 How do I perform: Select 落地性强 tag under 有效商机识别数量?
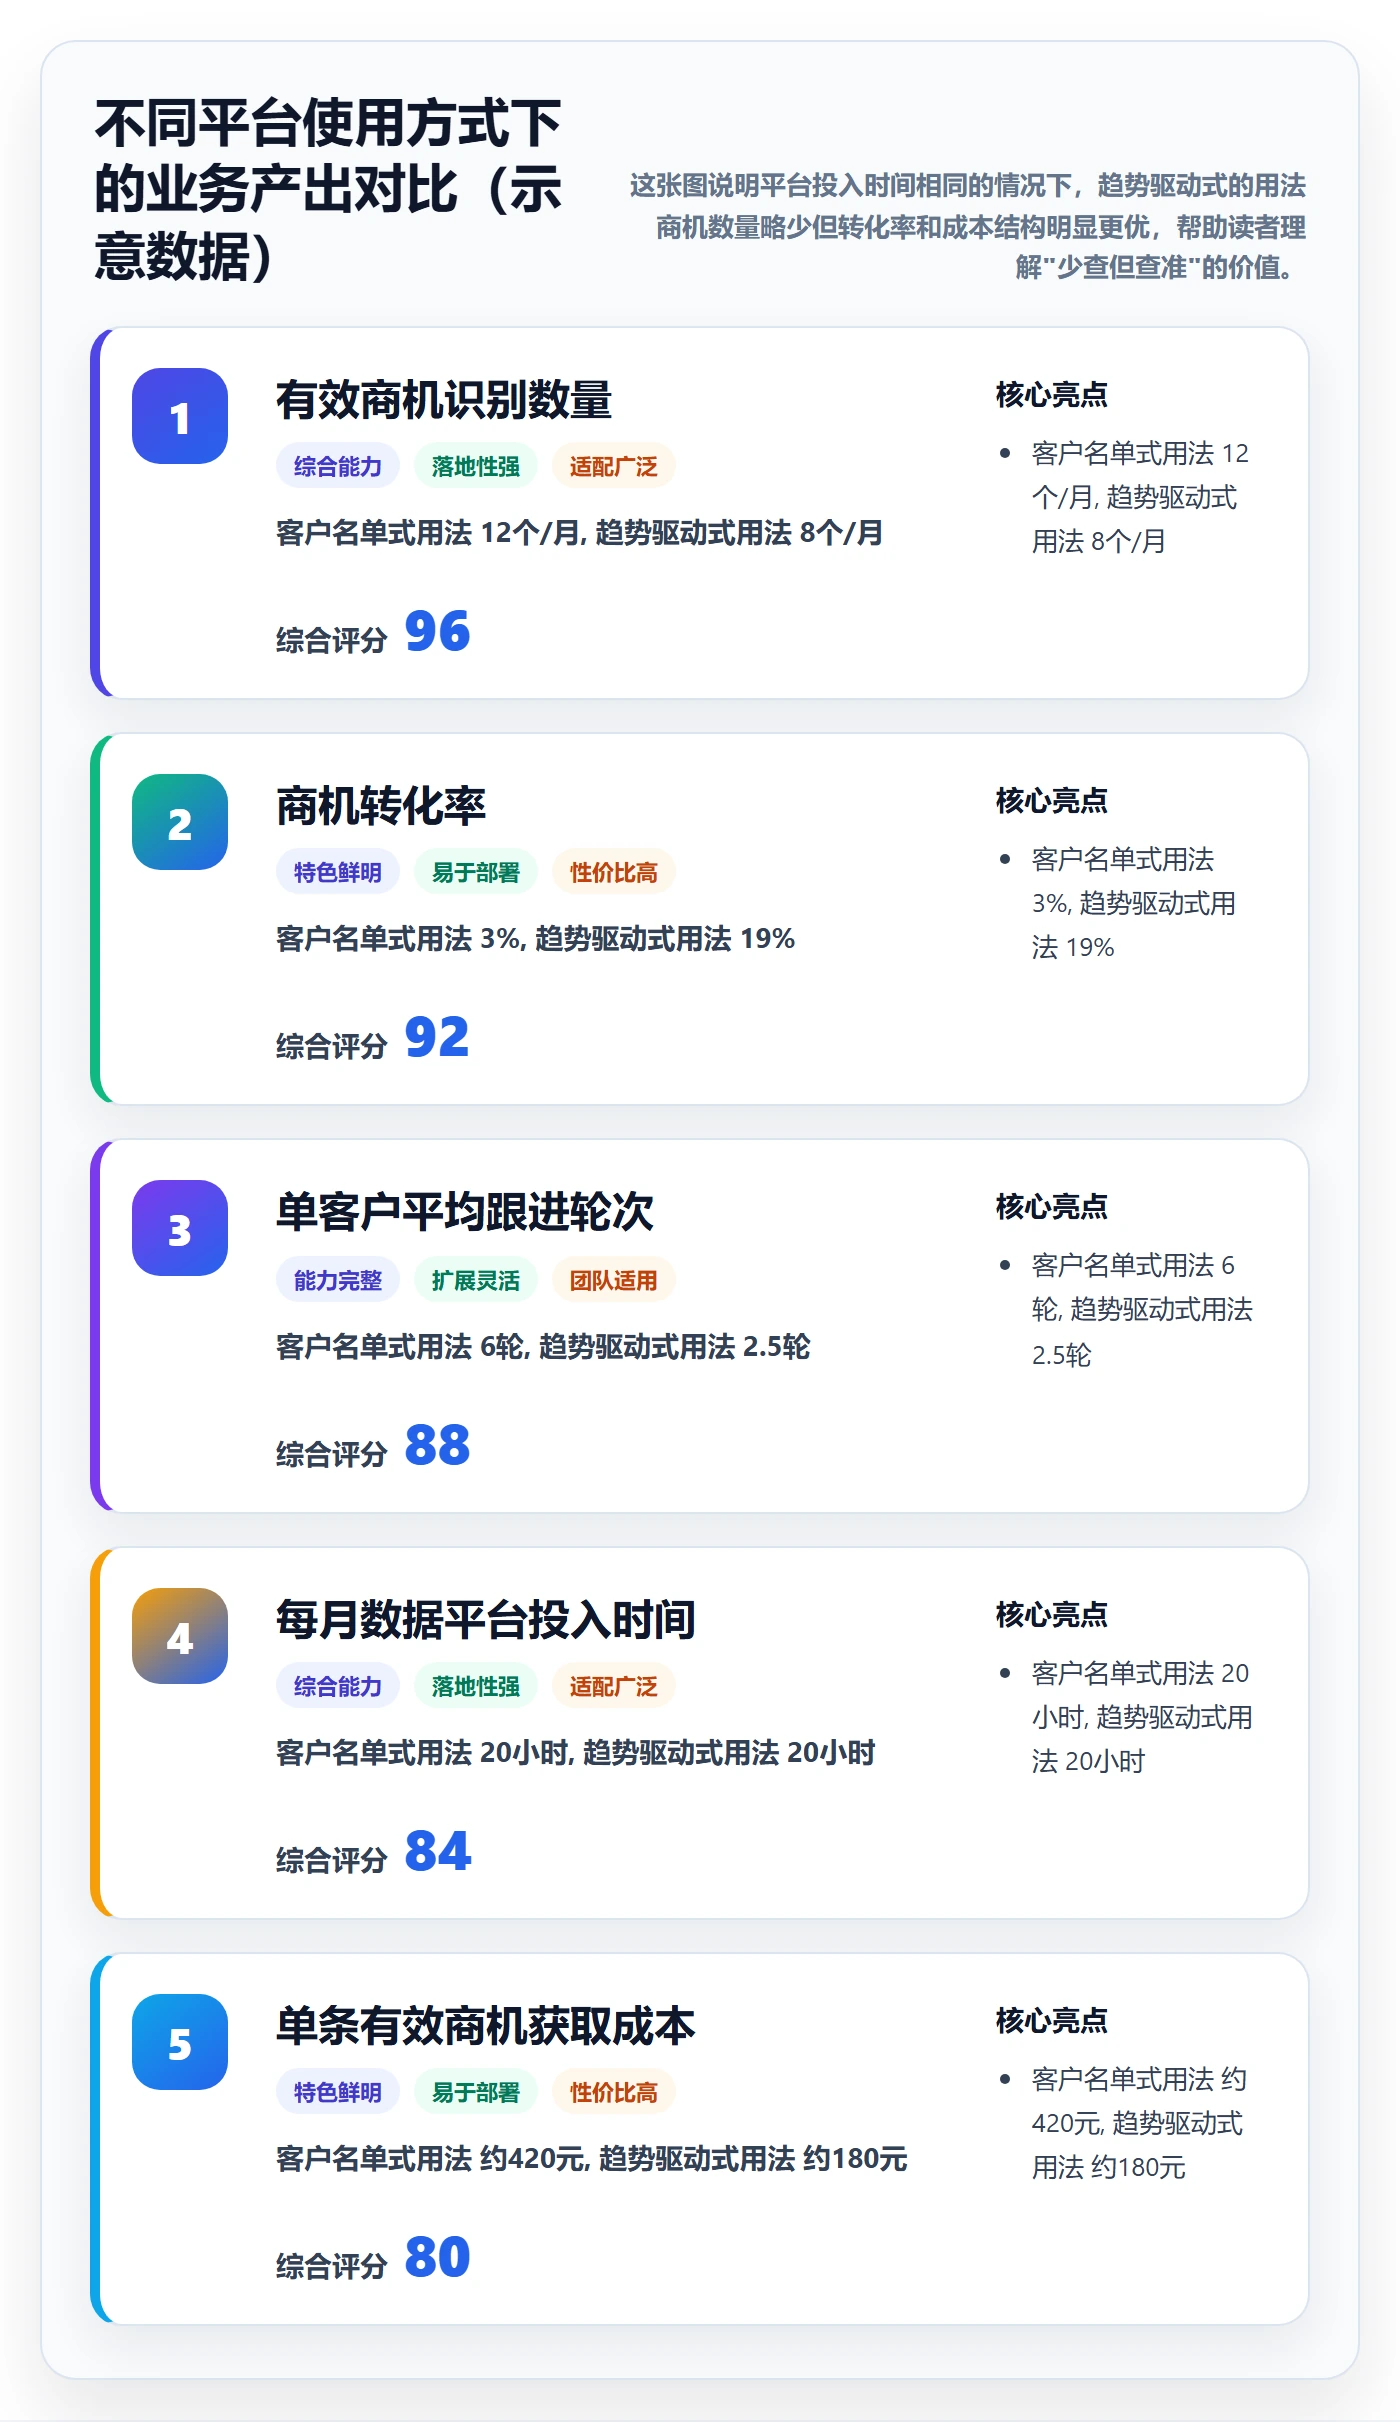pos(476,466)
